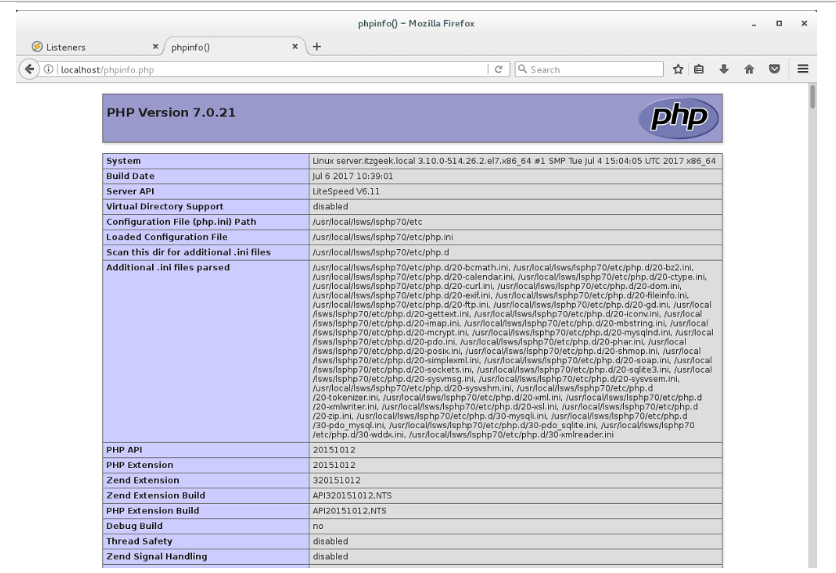836x573 pixels.
Task: Click the 'API320151012,NTS' value
Action: coord(352,496)
